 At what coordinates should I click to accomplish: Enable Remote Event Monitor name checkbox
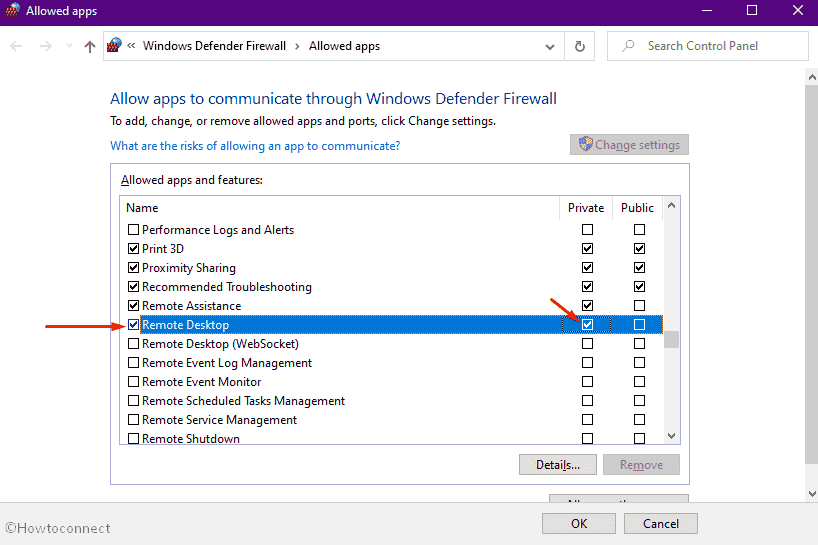coord(134,382)
